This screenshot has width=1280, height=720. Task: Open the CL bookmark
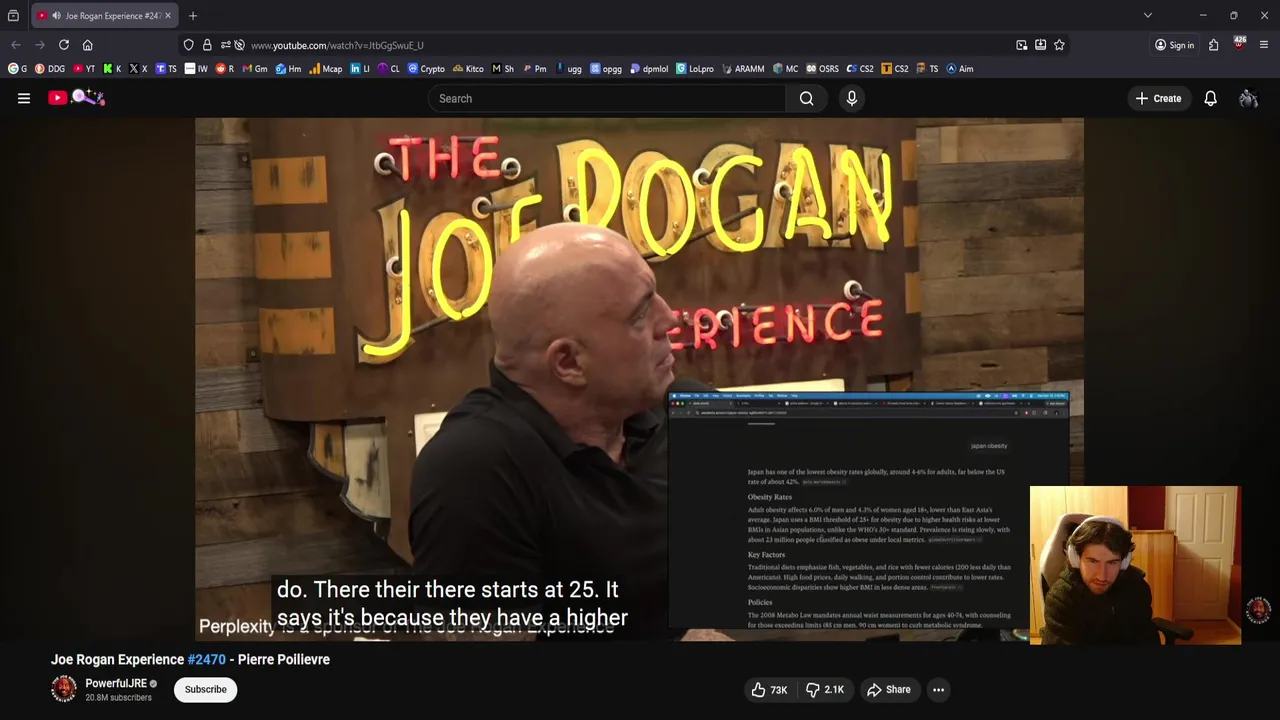coord(389,69)
